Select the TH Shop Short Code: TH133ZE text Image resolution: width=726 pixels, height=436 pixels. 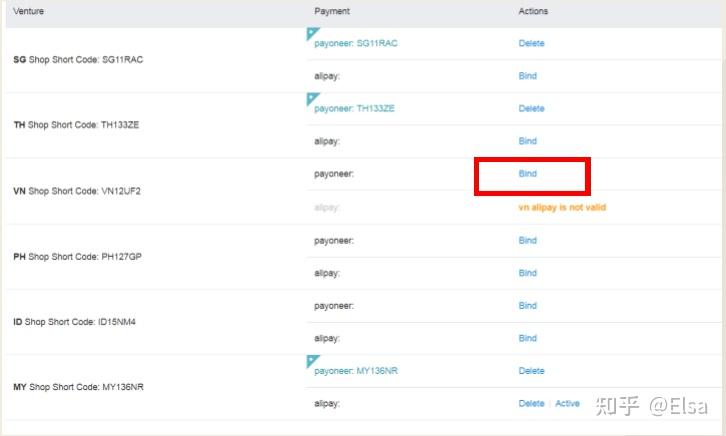tap(76, 125)
